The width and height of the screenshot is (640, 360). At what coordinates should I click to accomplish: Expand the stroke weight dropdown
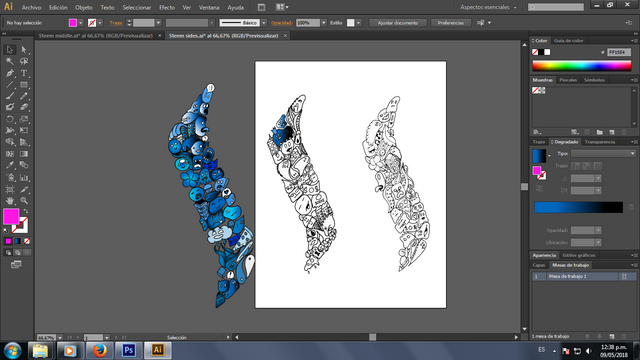coord(158,23)
